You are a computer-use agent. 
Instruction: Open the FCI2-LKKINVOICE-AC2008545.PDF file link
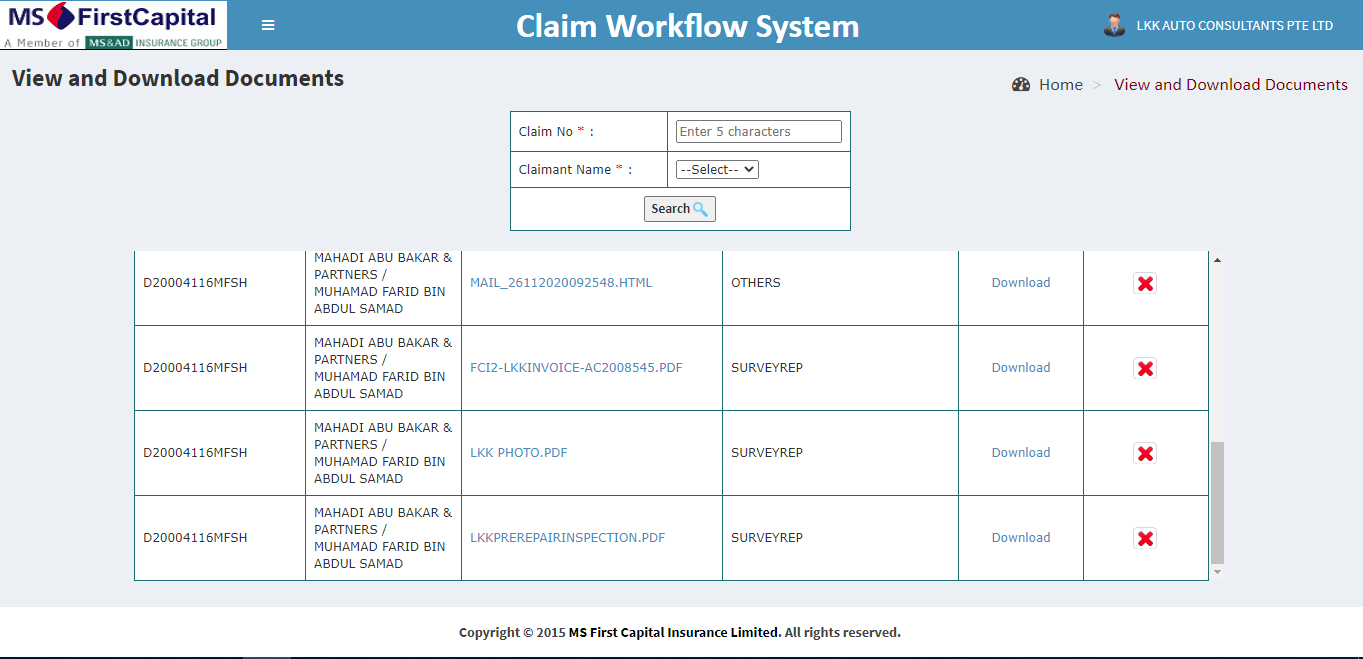(x=576, y=368)
